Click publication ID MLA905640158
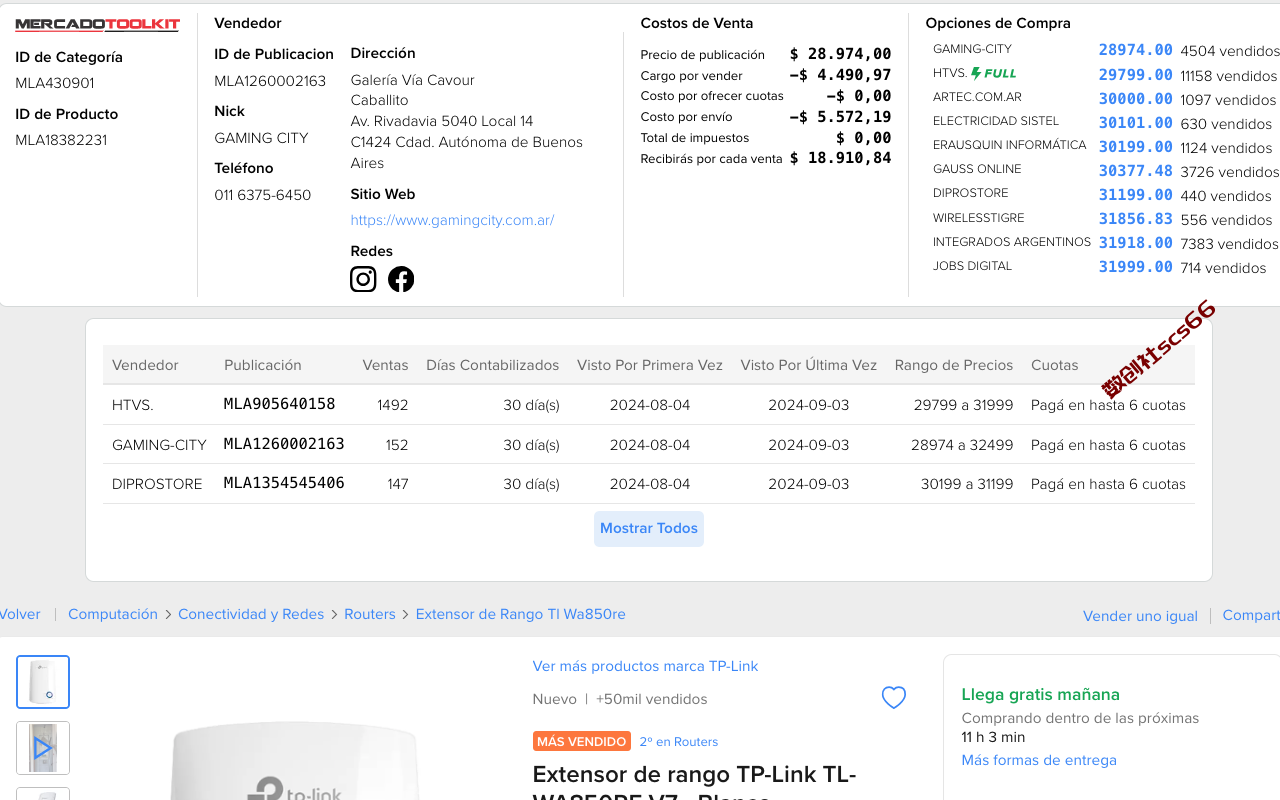The width and height of the screenshot is (1280, 800). click(x=279, y=404)
